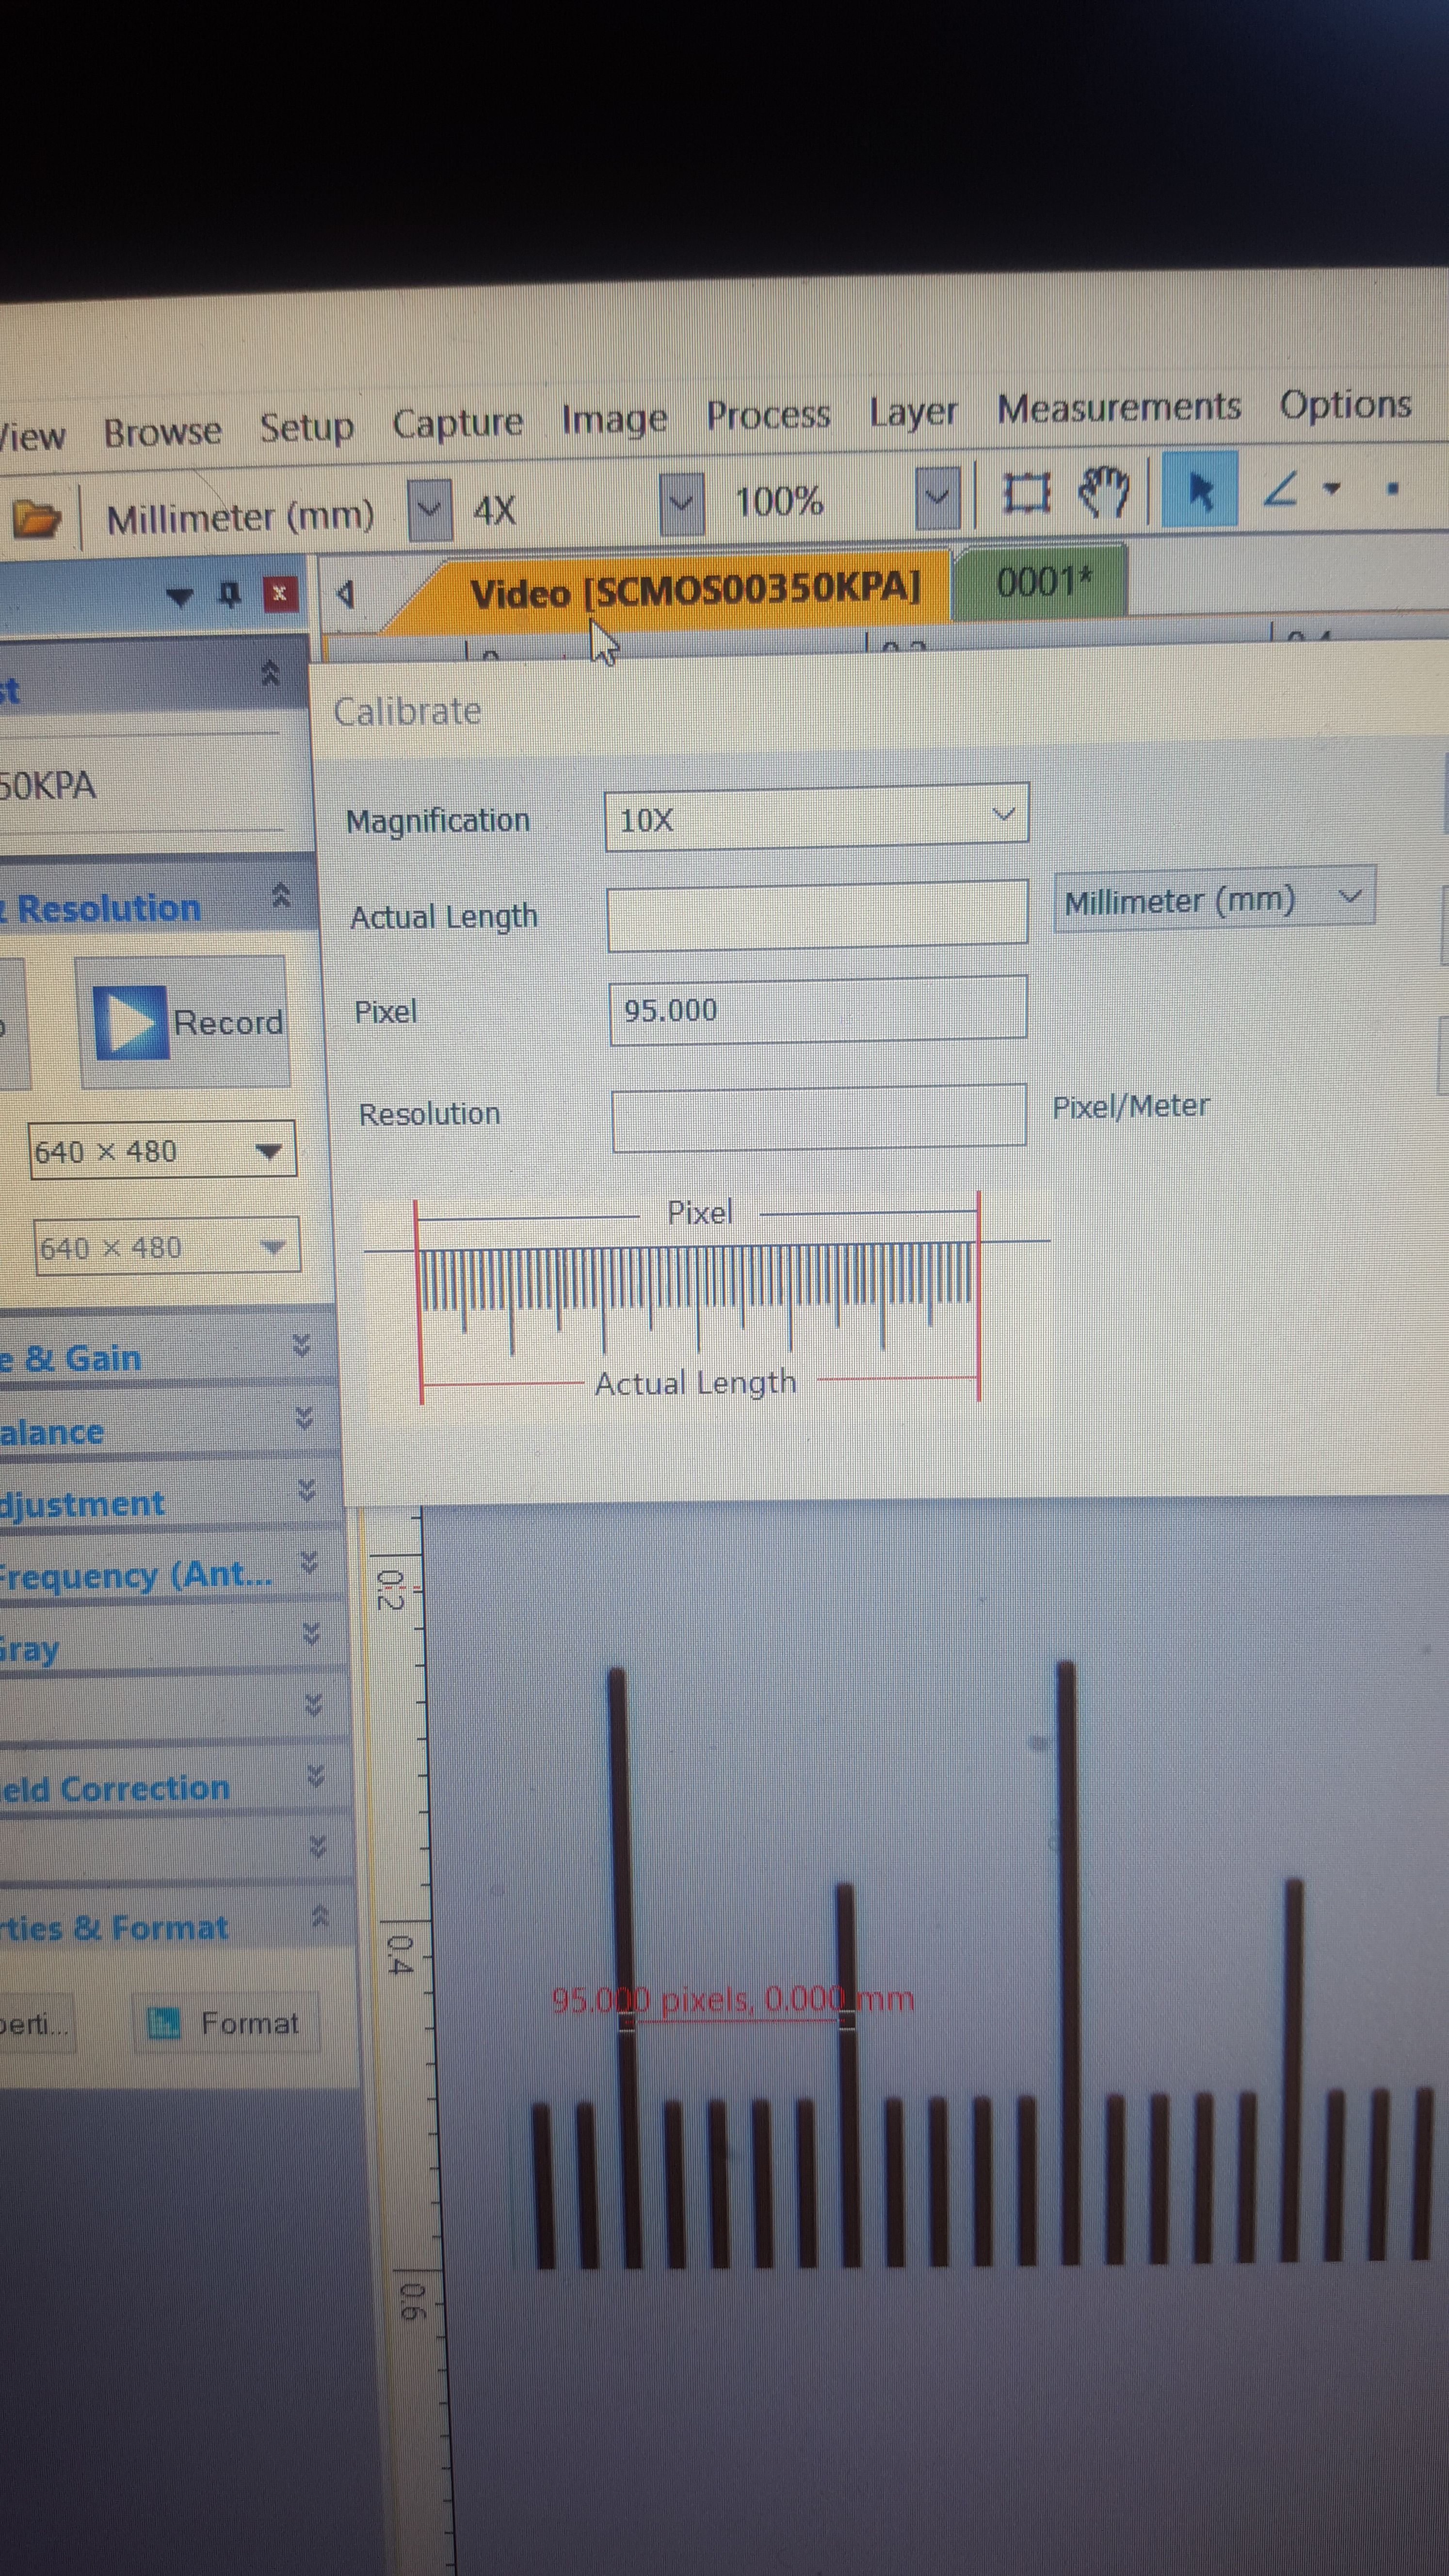Select the hand pan tool
The height and width of the screenshot is (2576, 1449).
coord(1104,491)
